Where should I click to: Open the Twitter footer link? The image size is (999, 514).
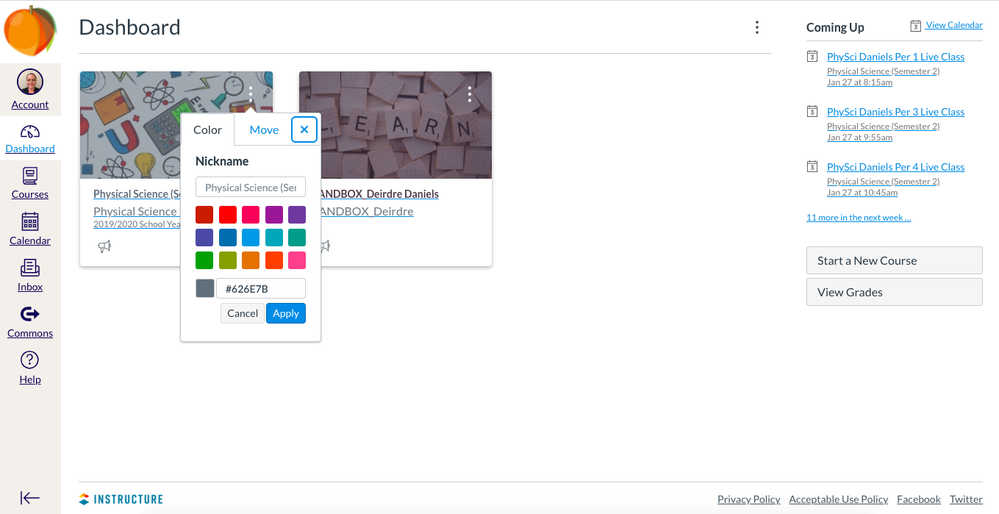[x=966, y=499]
